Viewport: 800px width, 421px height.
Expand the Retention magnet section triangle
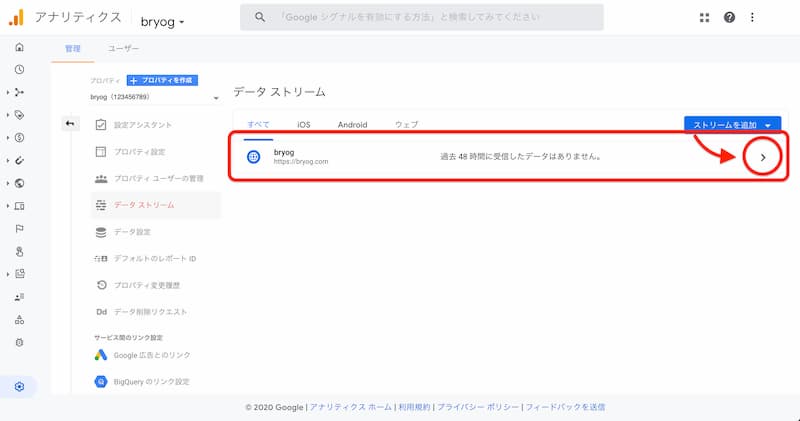8,160
